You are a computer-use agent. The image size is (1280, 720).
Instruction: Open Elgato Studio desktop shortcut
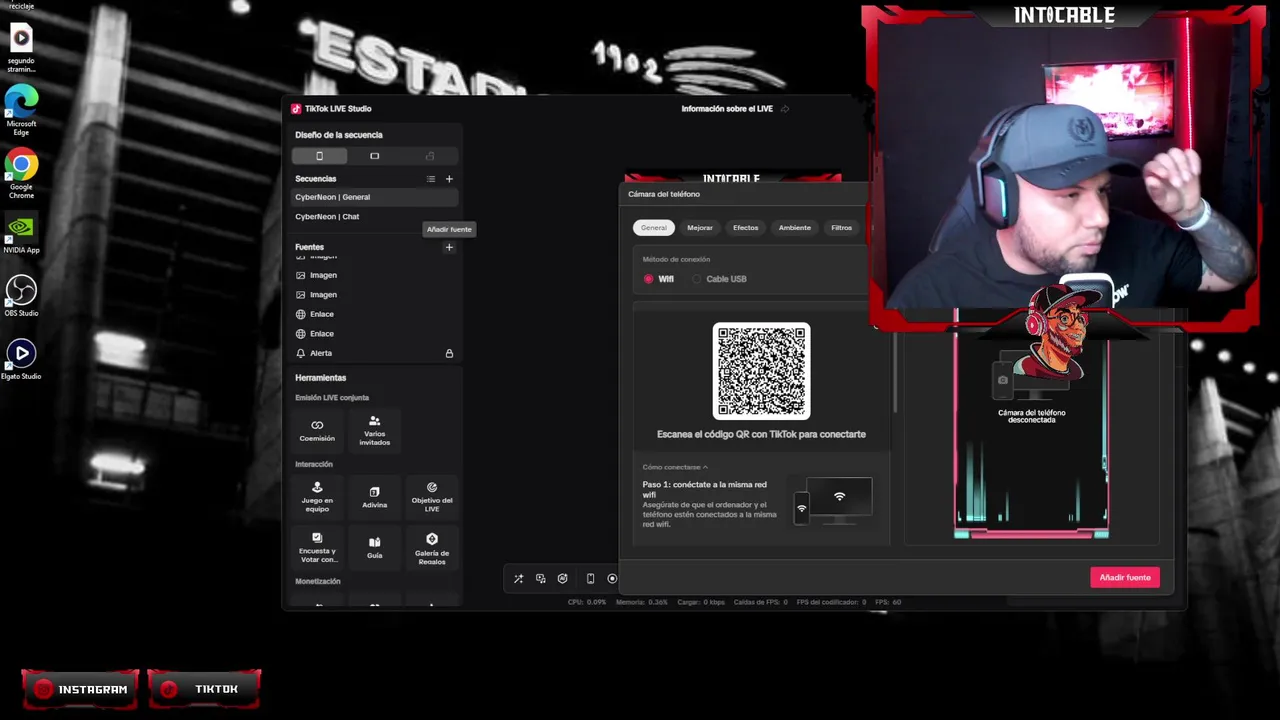tap(21, 359)
